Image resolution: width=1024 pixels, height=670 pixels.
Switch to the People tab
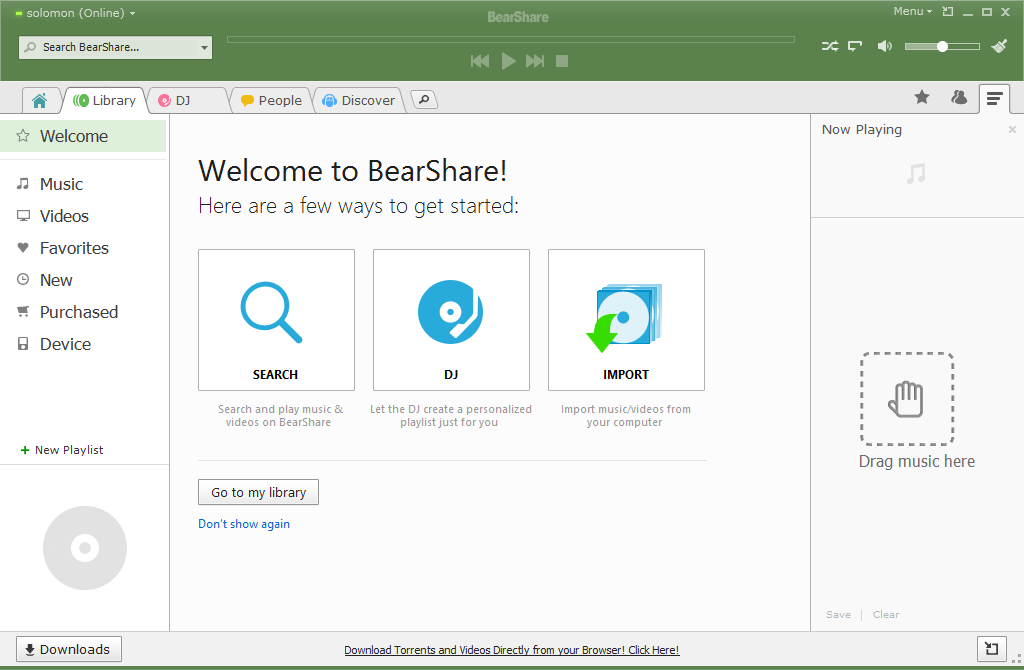(271, 101)
